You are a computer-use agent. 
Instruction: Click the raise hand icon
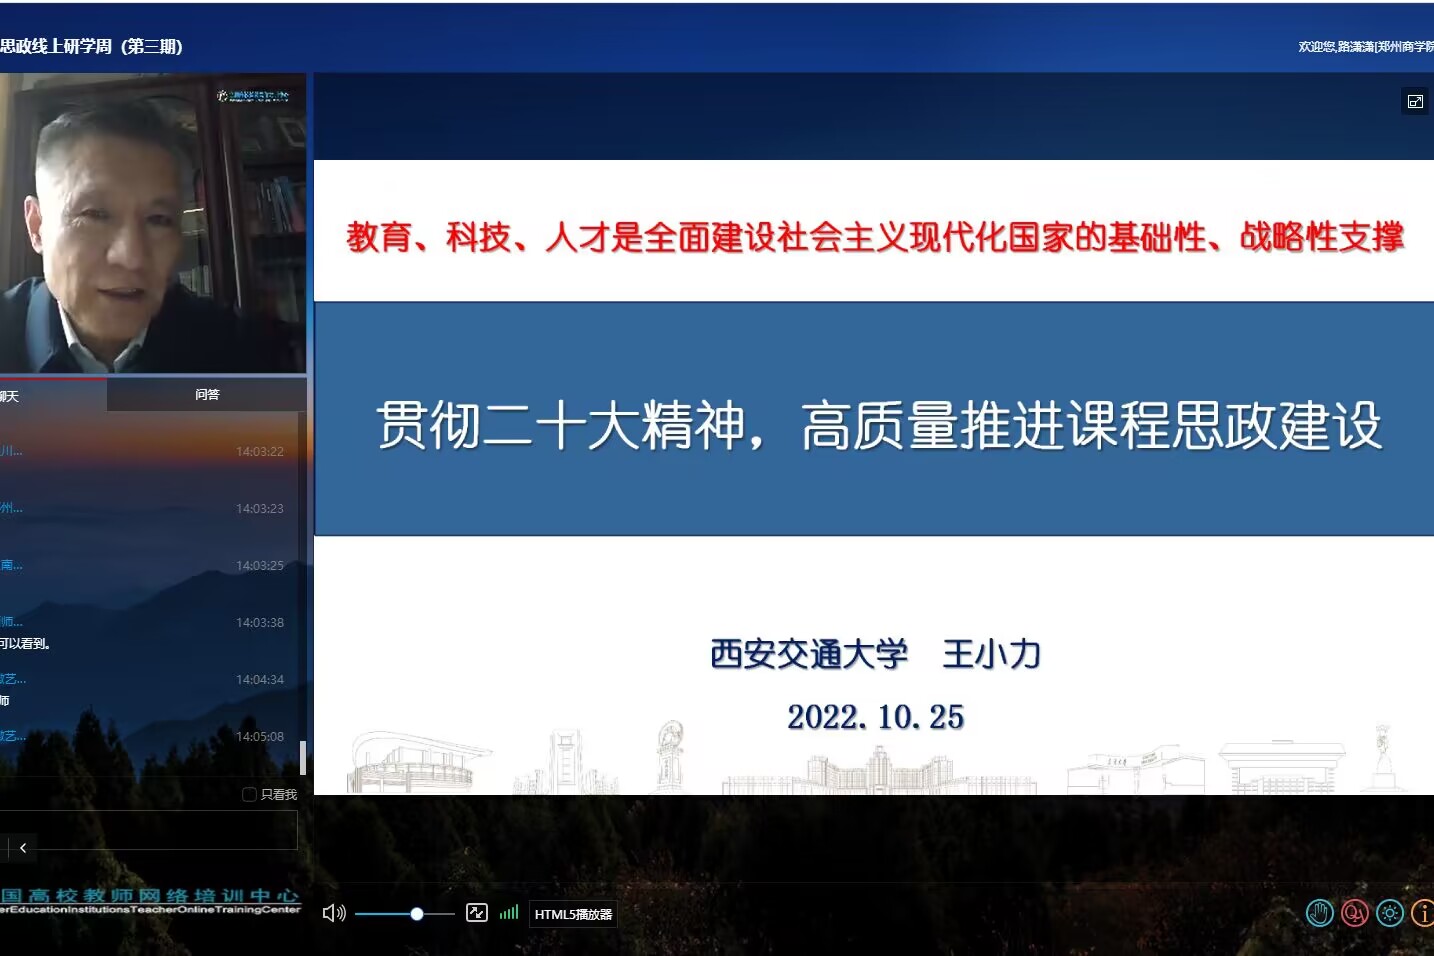tap(1320, 913)
